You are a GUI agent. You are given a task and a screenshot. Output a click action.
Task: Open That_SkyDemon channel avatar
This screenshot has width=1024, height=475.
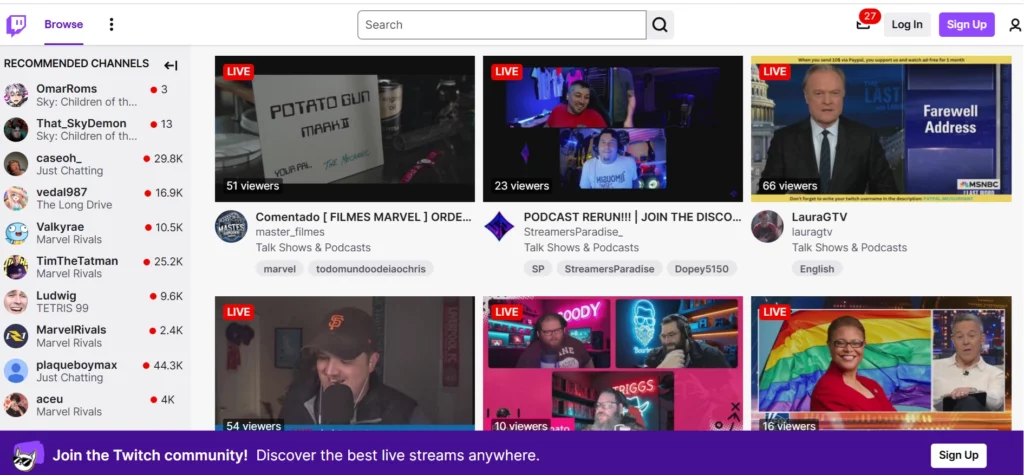click(16, 129)
